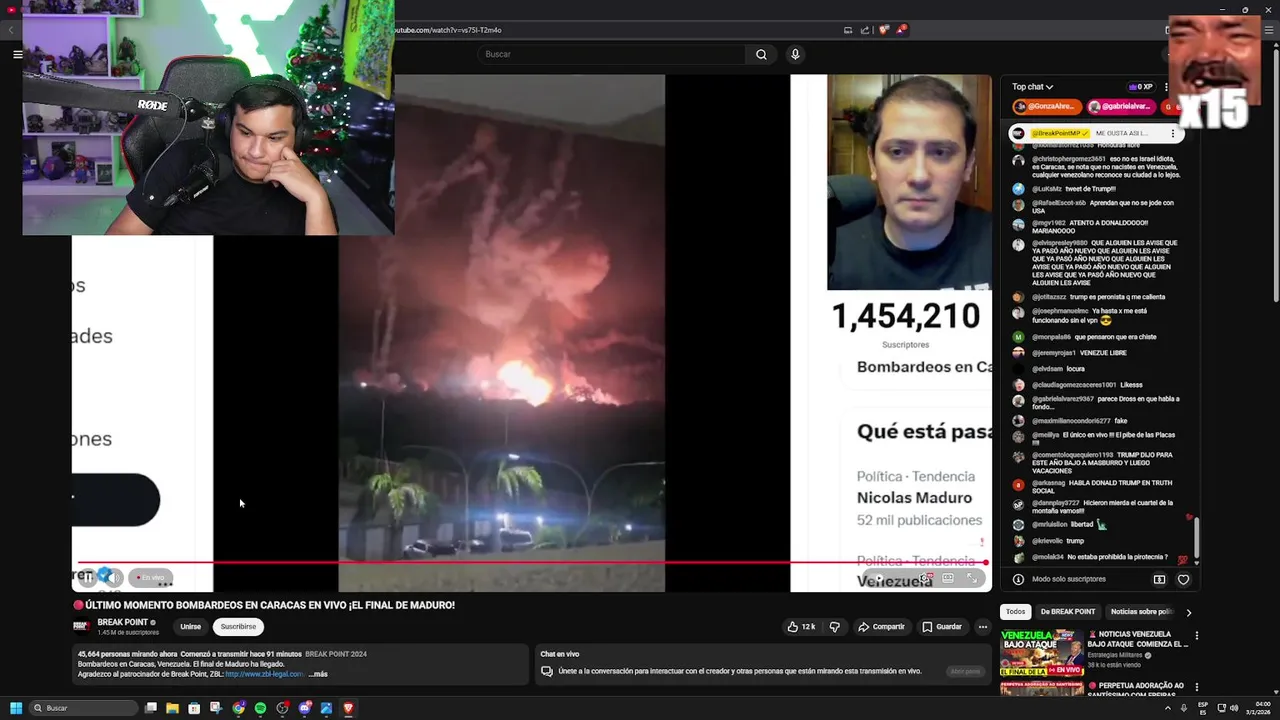Click the YouTube search magnifier button
Image resolution: width=1280 pixels, height=720 pixels.
761,54
